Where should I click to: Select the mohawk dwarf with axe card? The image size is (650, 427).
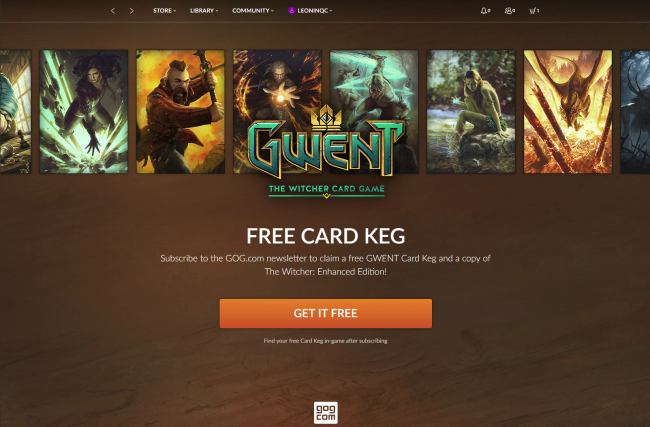coord(180,112)
